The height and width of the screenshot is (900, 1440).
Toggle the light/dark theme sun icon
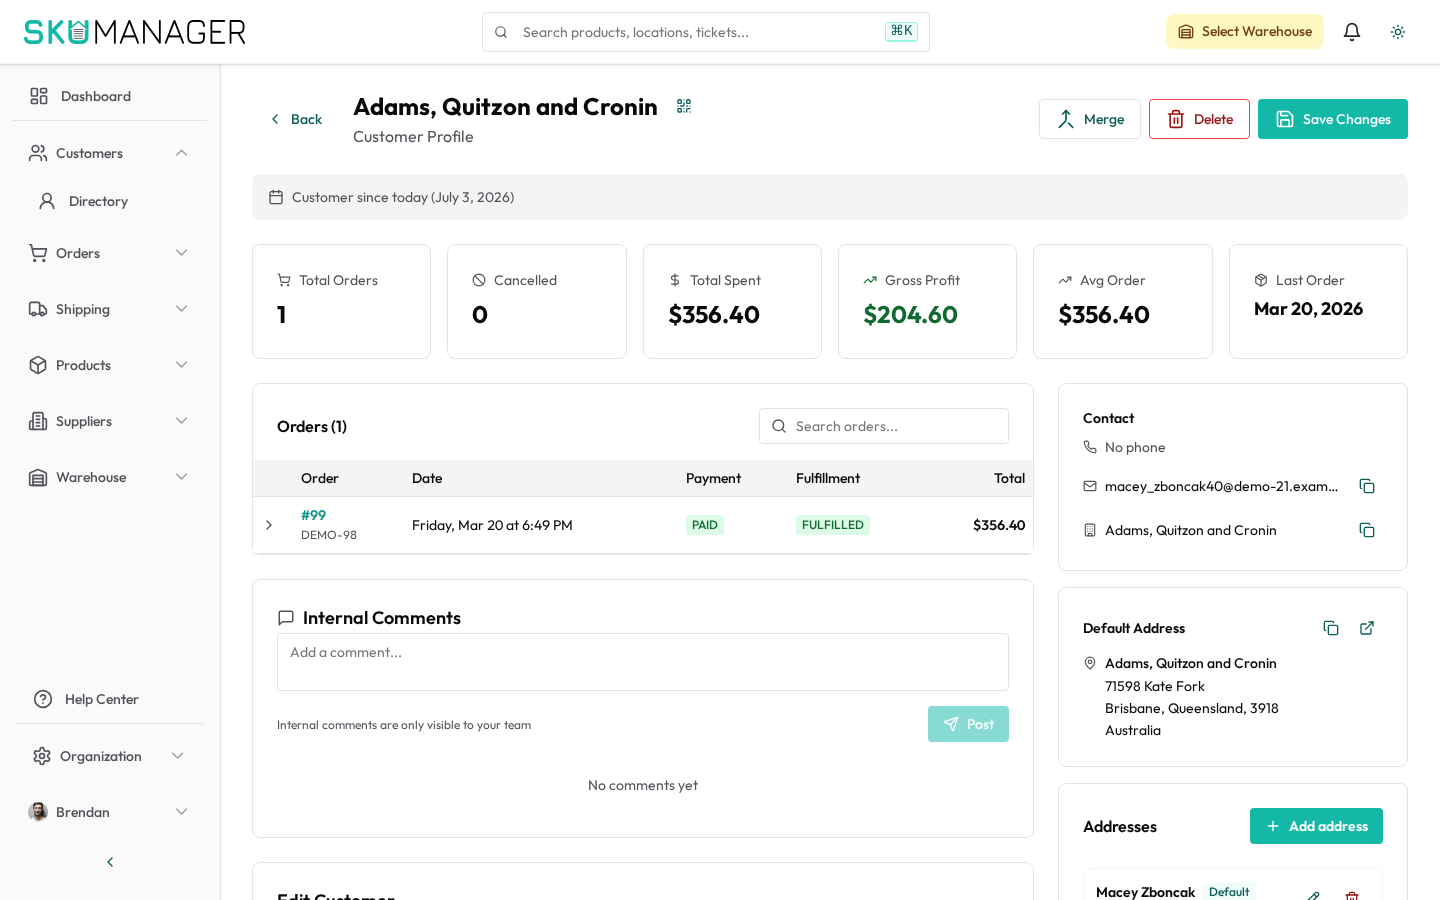(1398, 32)
